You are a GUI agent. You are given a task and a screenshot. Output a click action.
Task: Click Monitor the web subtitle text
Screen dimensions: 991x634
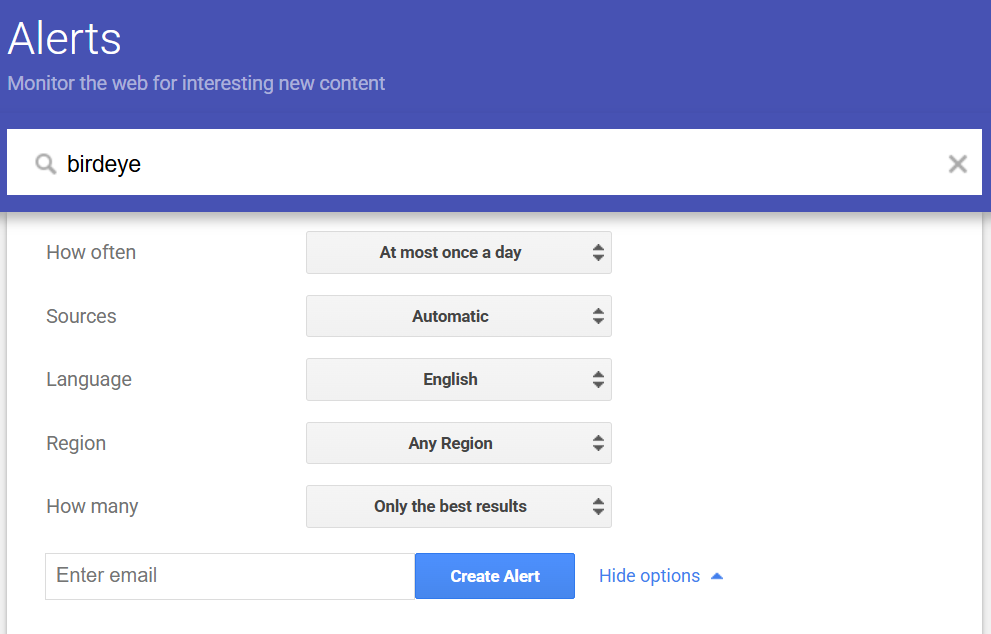pyautogui.click(x=196, y=83)
